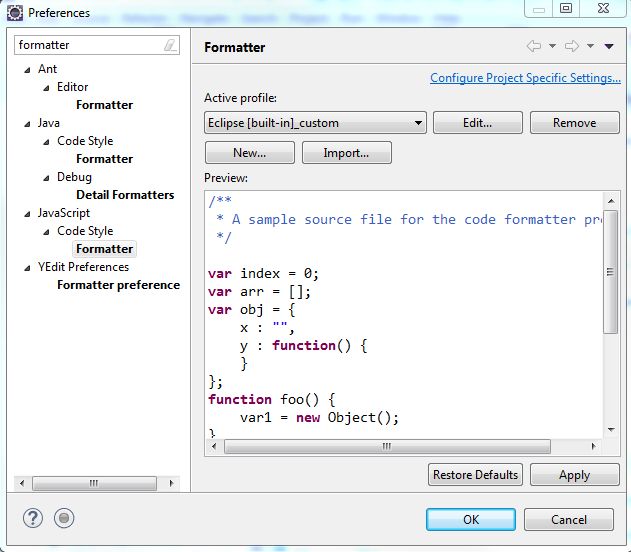Select the JavaScript tree item
The width and height of the screenshot is (631, 552).
[x=64, y=213]
